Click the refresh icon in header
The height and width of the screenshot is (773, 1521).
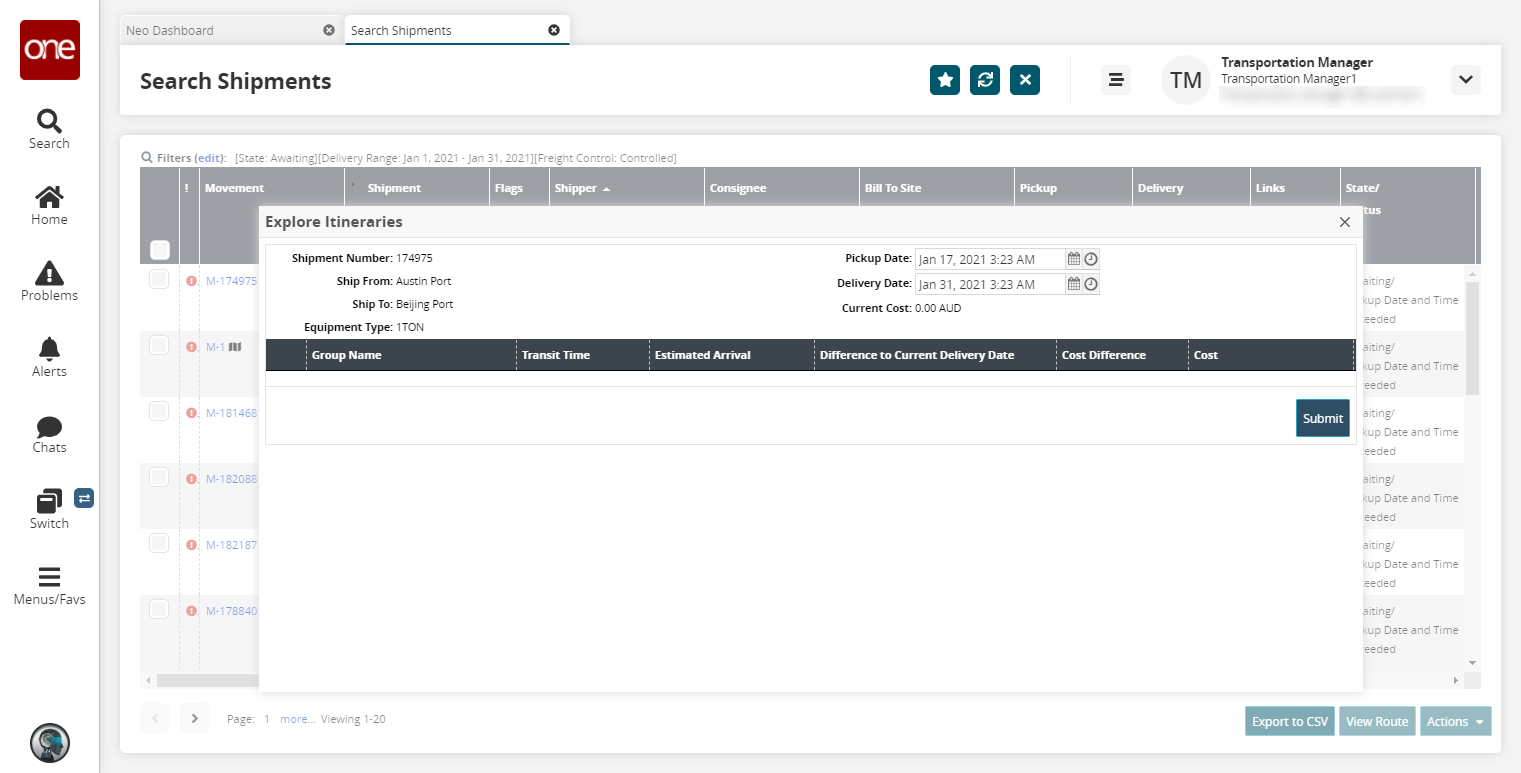tap(985, 80)
